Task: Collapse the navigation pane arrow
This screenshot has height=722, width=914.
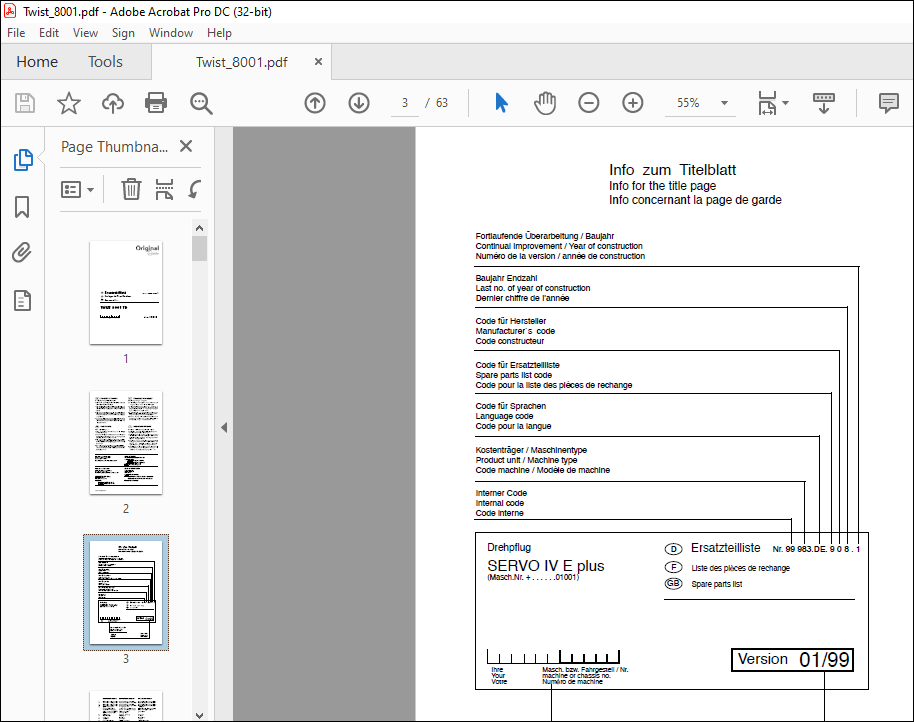Action: 224,428
